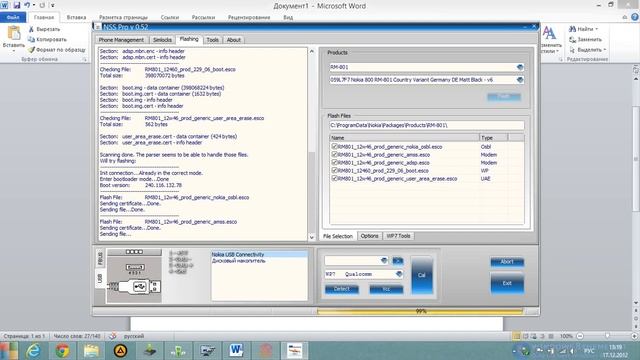Click the AIMP orange triangle taskbar icon
This screenshot has height=360, width=640.
120,351
